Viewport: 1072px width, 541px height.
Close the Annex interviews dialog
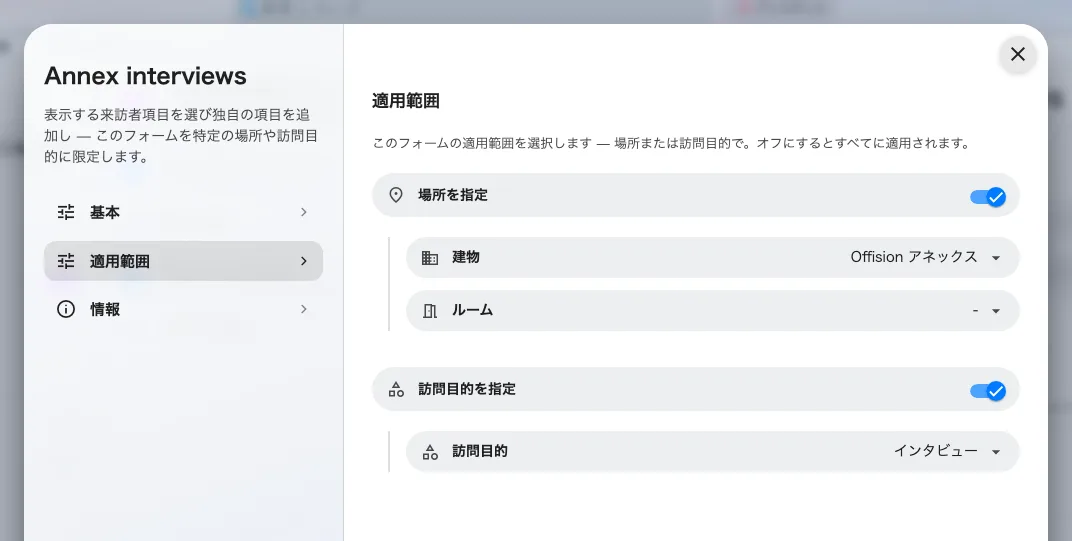point(1017,54)
